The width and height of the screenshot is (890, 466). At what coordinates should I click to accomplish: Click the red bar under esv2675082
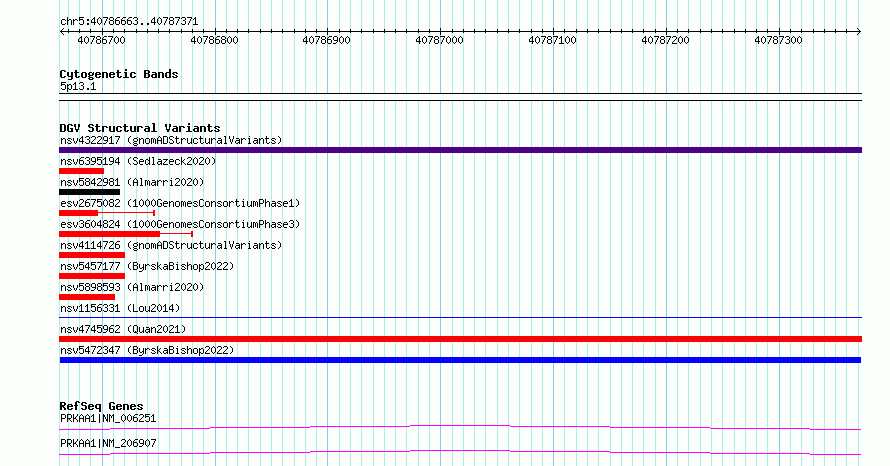click(x=78, y=213)
